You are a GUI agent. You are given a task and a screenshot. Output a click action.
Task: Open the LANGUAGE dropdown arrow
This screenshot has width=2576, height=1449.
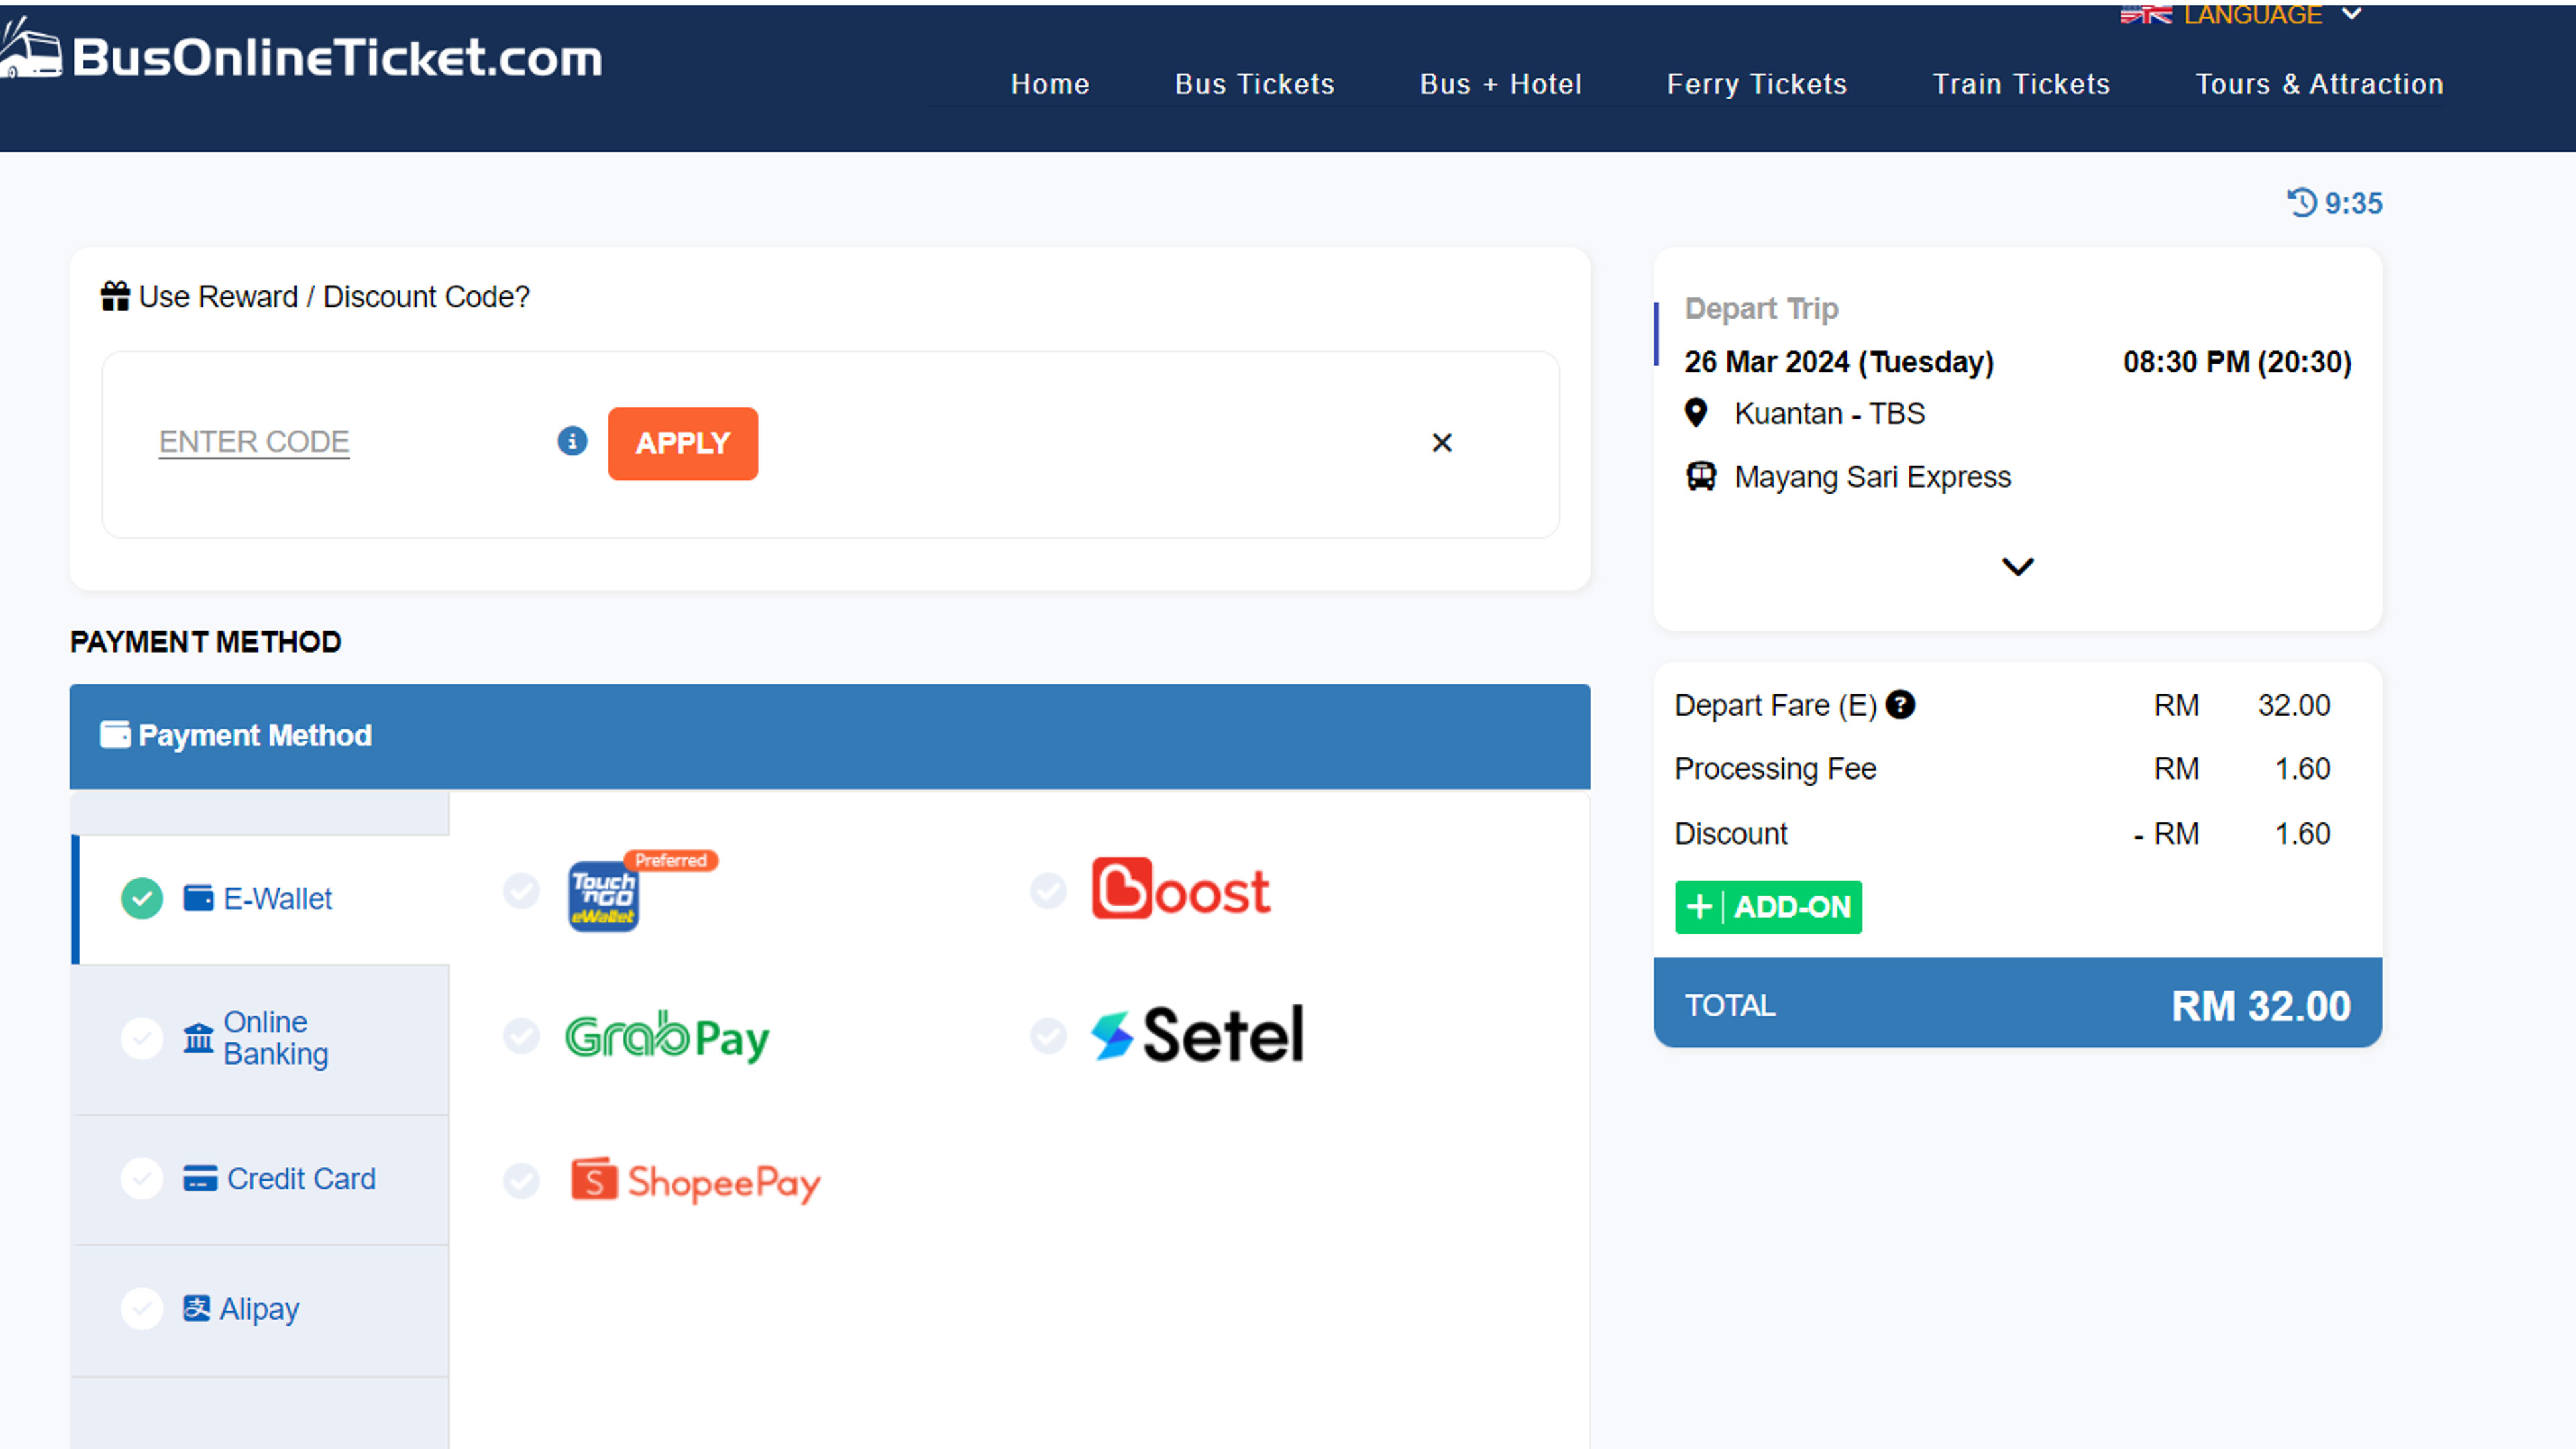click(x=2352, y=14)
